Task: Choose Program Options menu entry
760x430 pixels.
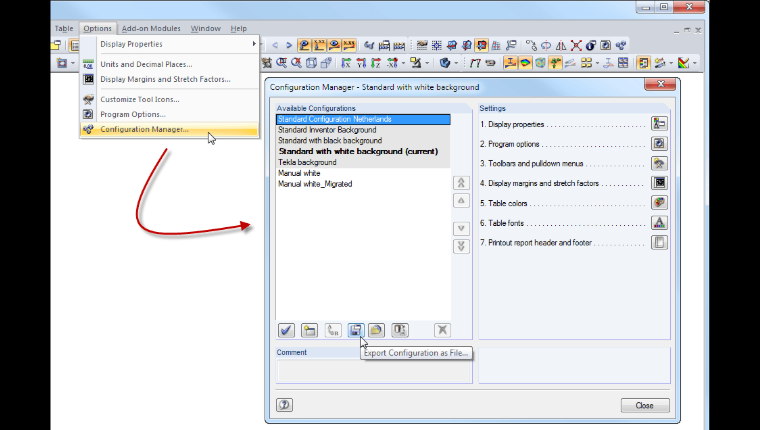Action: tap(169, 114)
